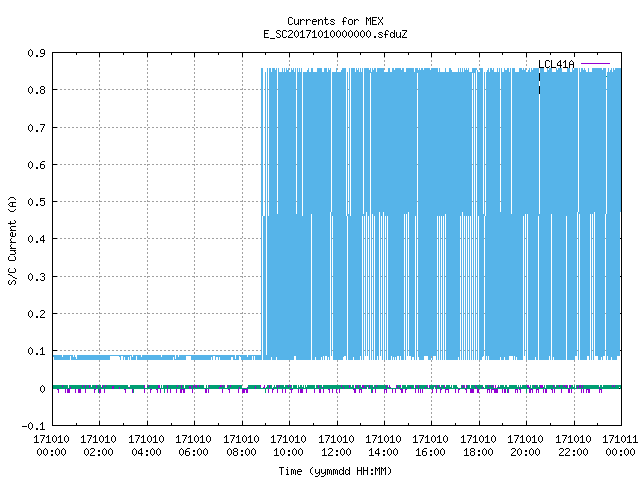This screenshot has width=640, height=480.
Task: Click the 0.2 Y-axis tick label
Action: [x=36, y=314]
